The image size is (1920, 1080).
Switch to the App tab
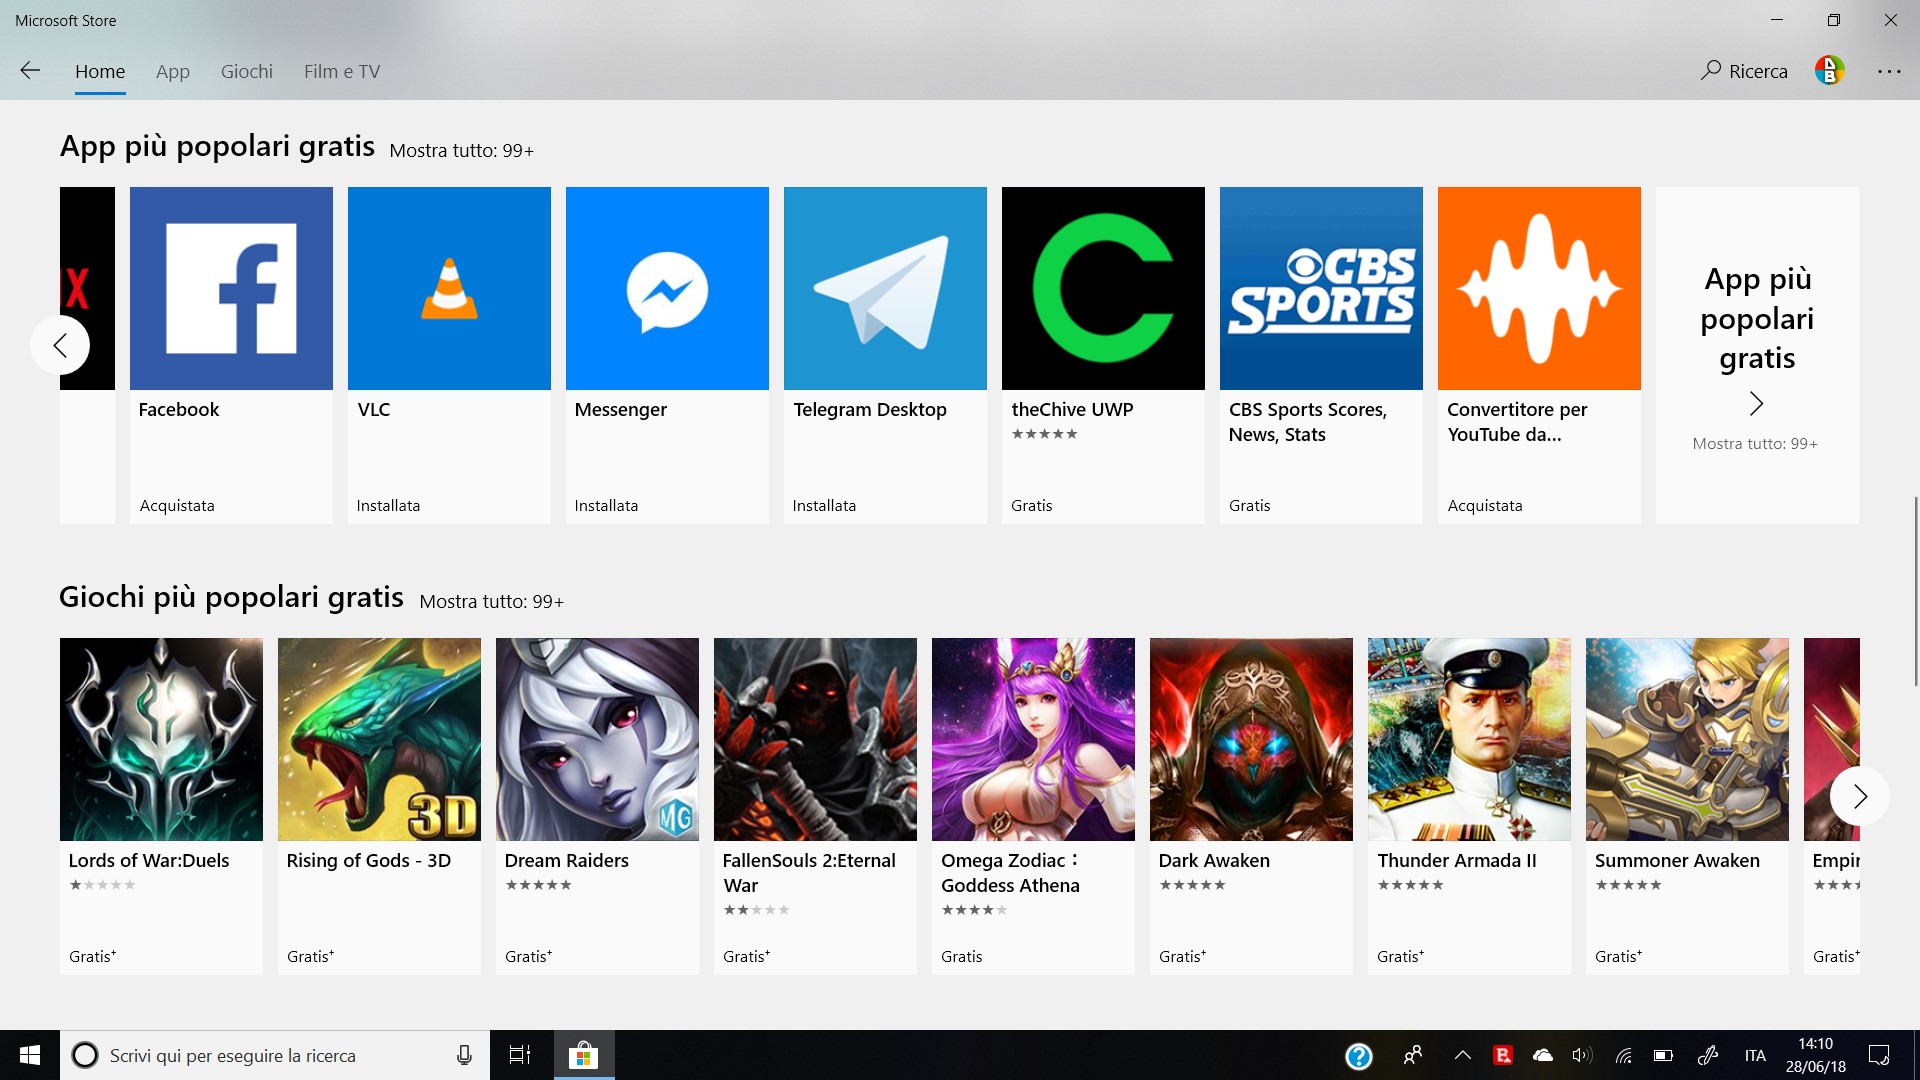click(173, 71)
